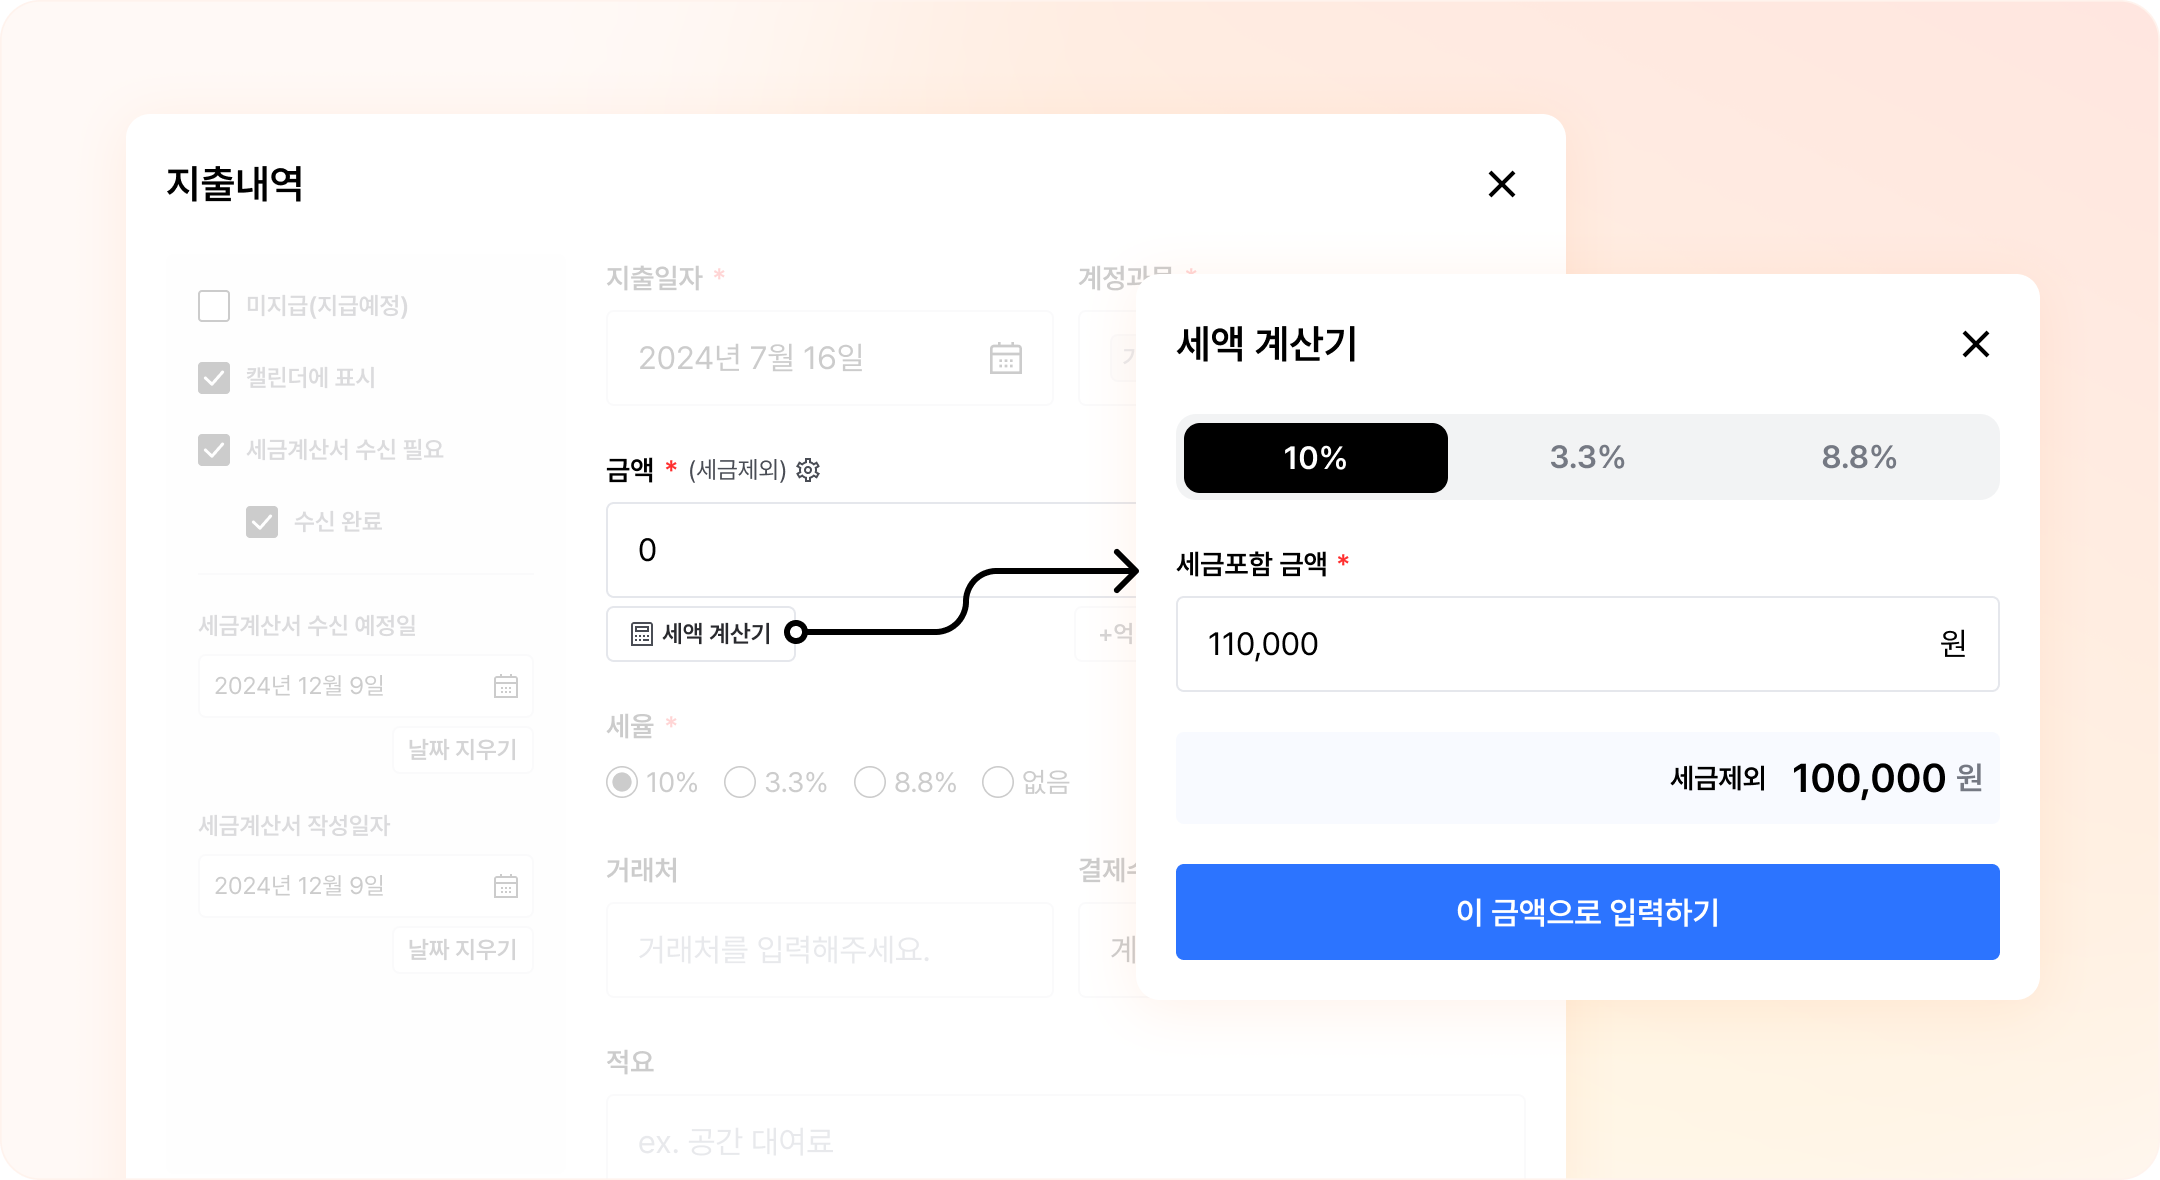Select the 3.3% tab in calculator
This screenshot has height=1180, width=2160.
pos(1587,458)
